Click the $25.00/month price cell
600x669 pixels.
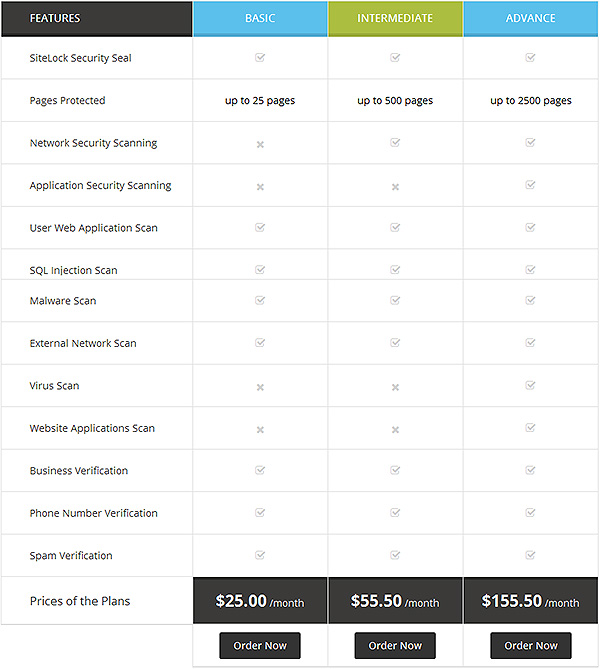click(260, 601)
